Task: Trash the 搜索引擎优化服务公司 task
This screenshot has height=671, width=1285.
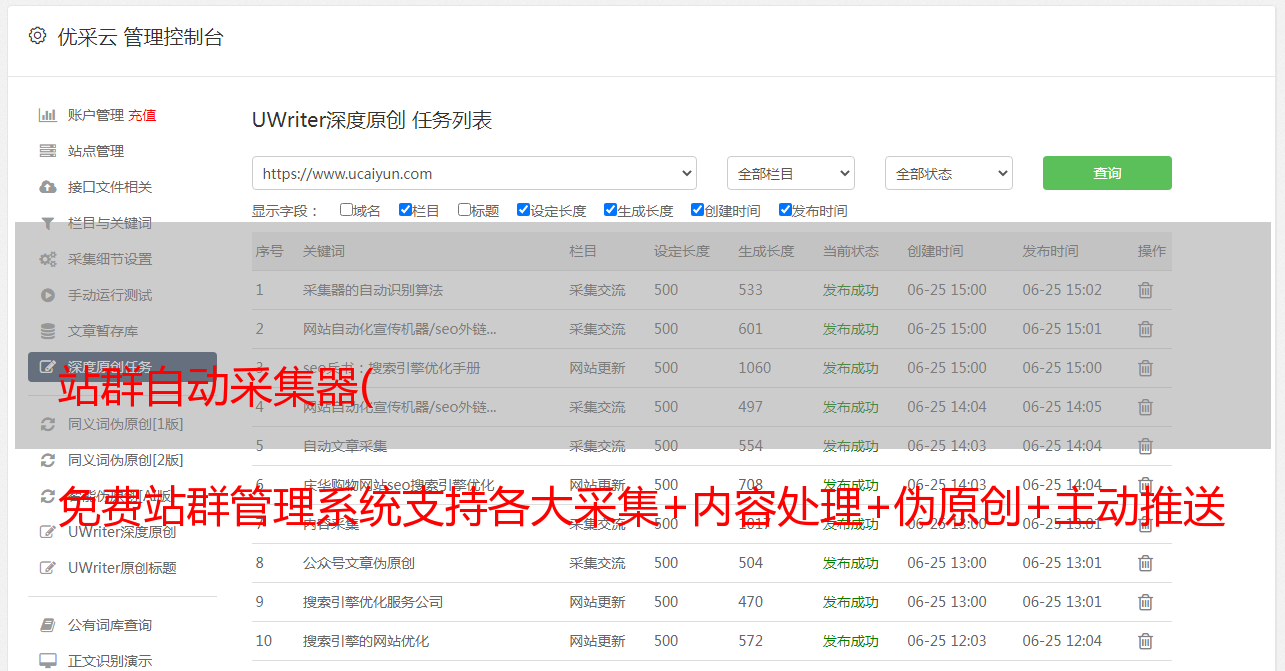Action: click(x=1145, y=602)
